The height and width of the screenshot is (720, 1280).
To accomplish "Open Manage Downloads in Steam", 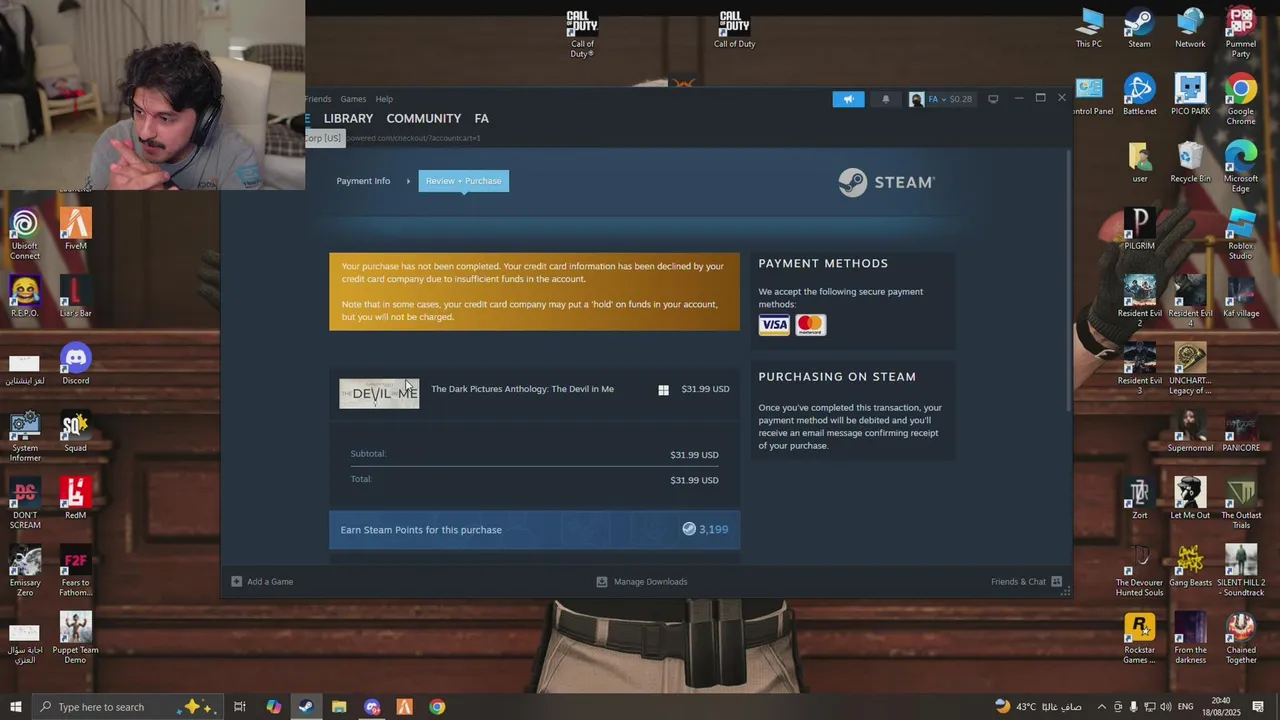I will [x=642, y=582].
